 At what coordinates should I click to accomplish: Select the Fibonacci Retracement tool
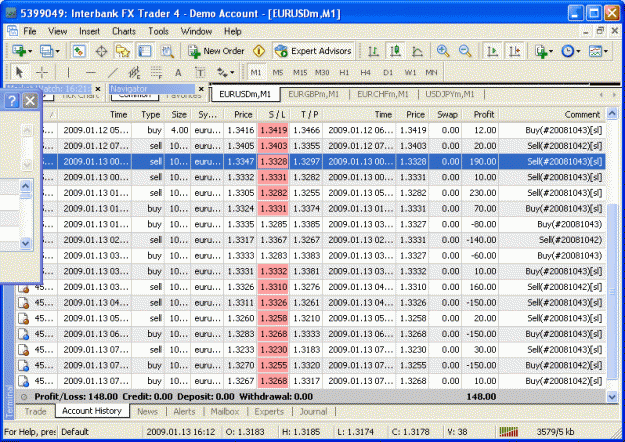click(156, 73)
